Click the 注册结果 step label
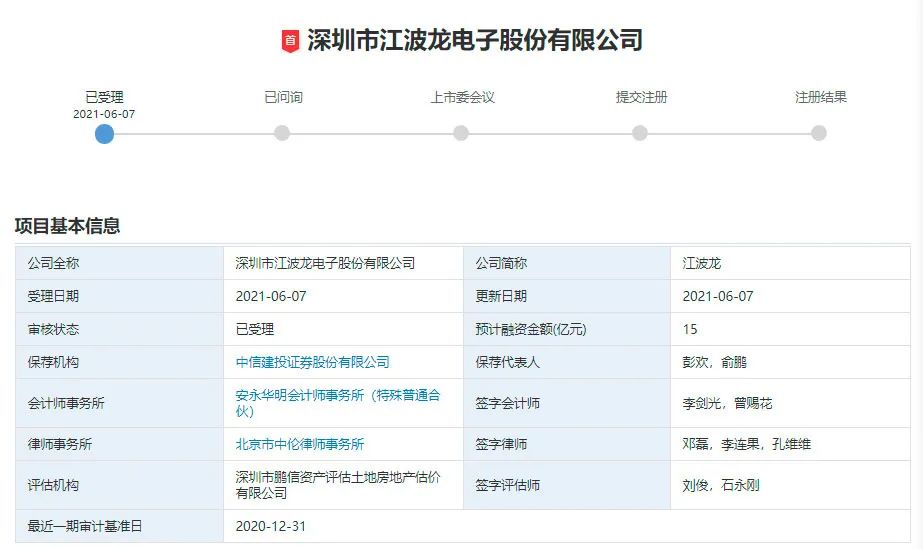Screen dimensions: 923x549 click(x=821, y=97)
